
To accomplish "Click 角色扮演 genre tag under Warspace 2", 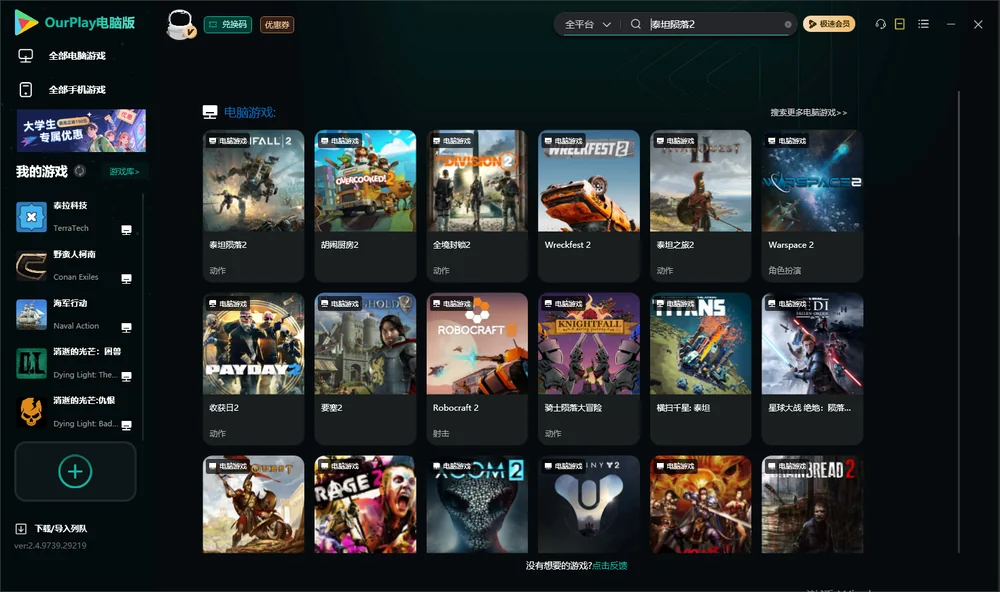I will pyautogui.click(x=784, y=270).
